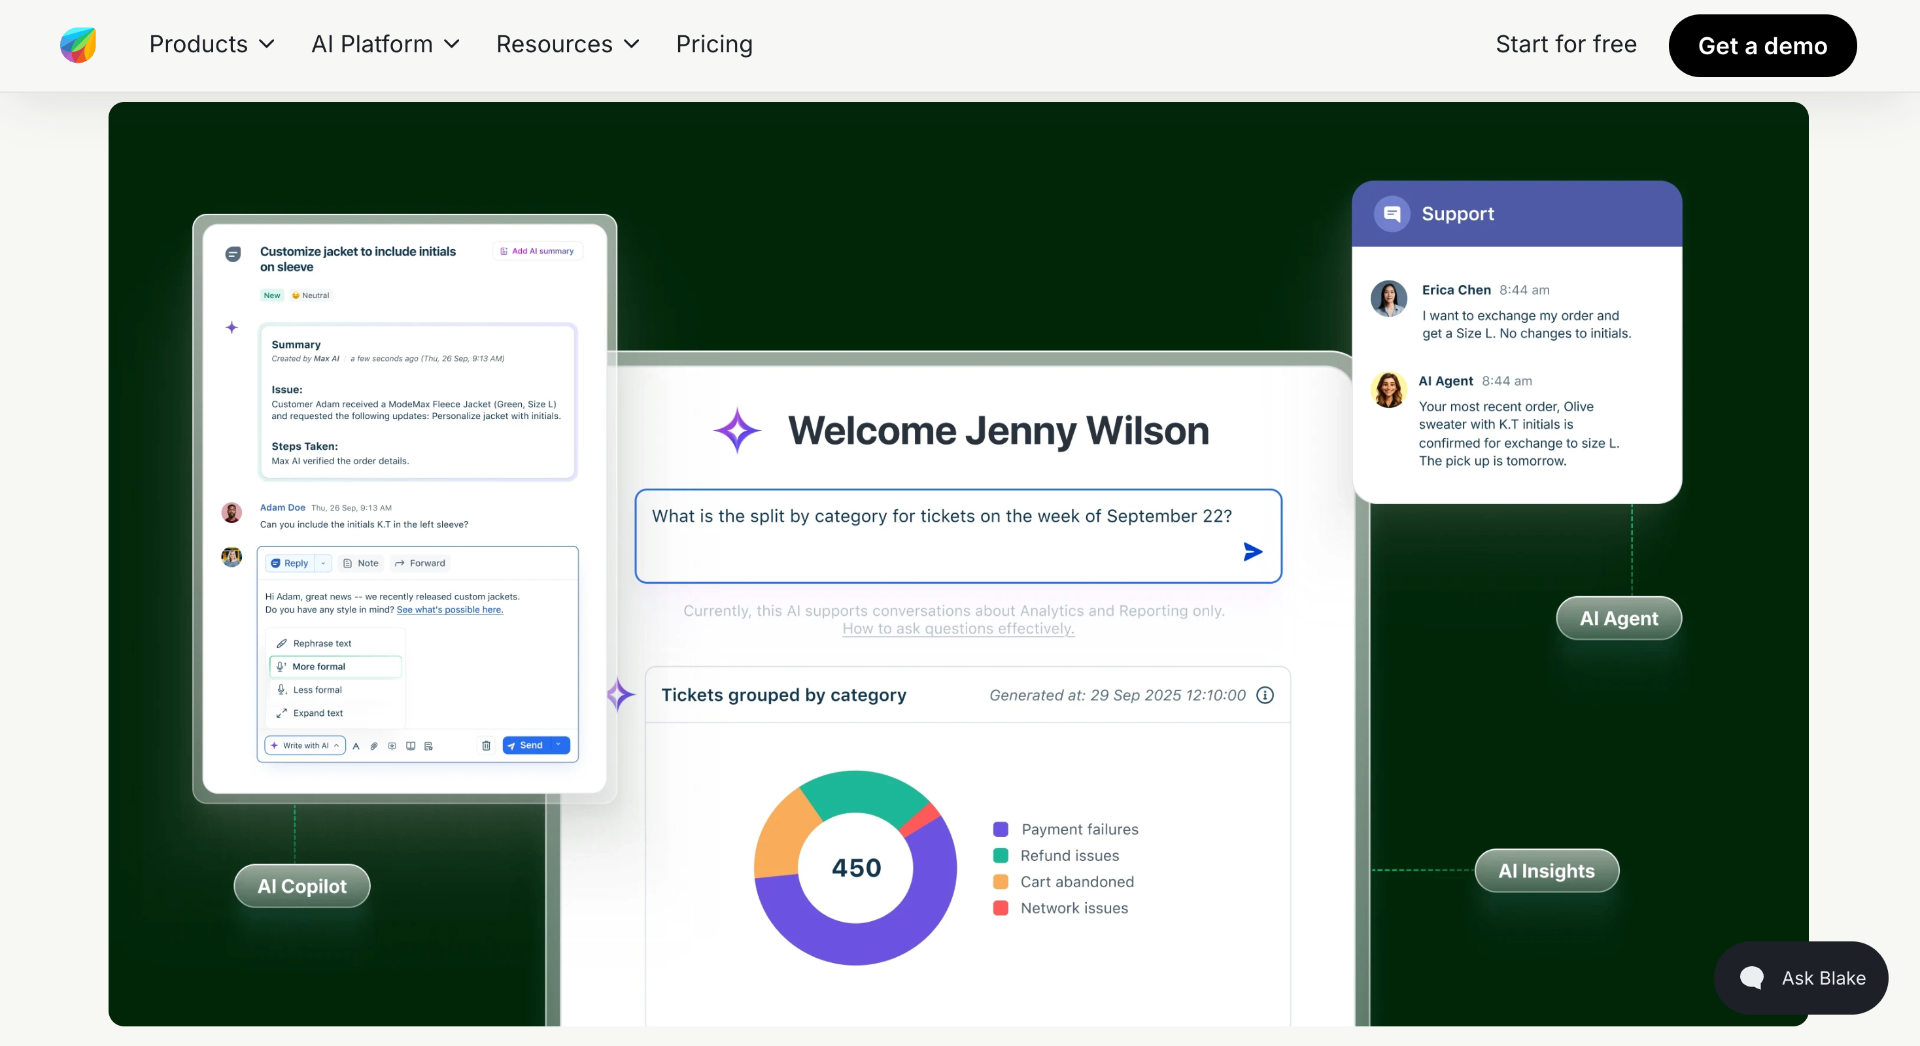Click Erica Chen's avatar in Support chat

pos(1389,298)
